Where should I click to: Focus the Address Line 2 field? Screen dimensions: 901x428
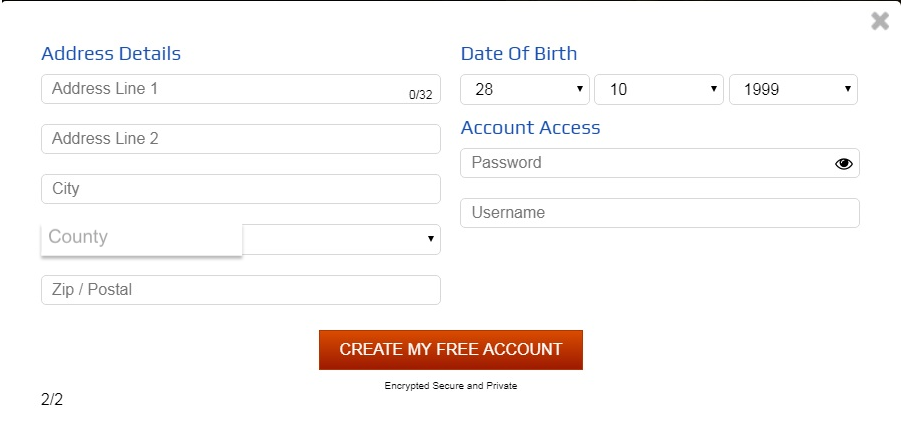(240, 139)
